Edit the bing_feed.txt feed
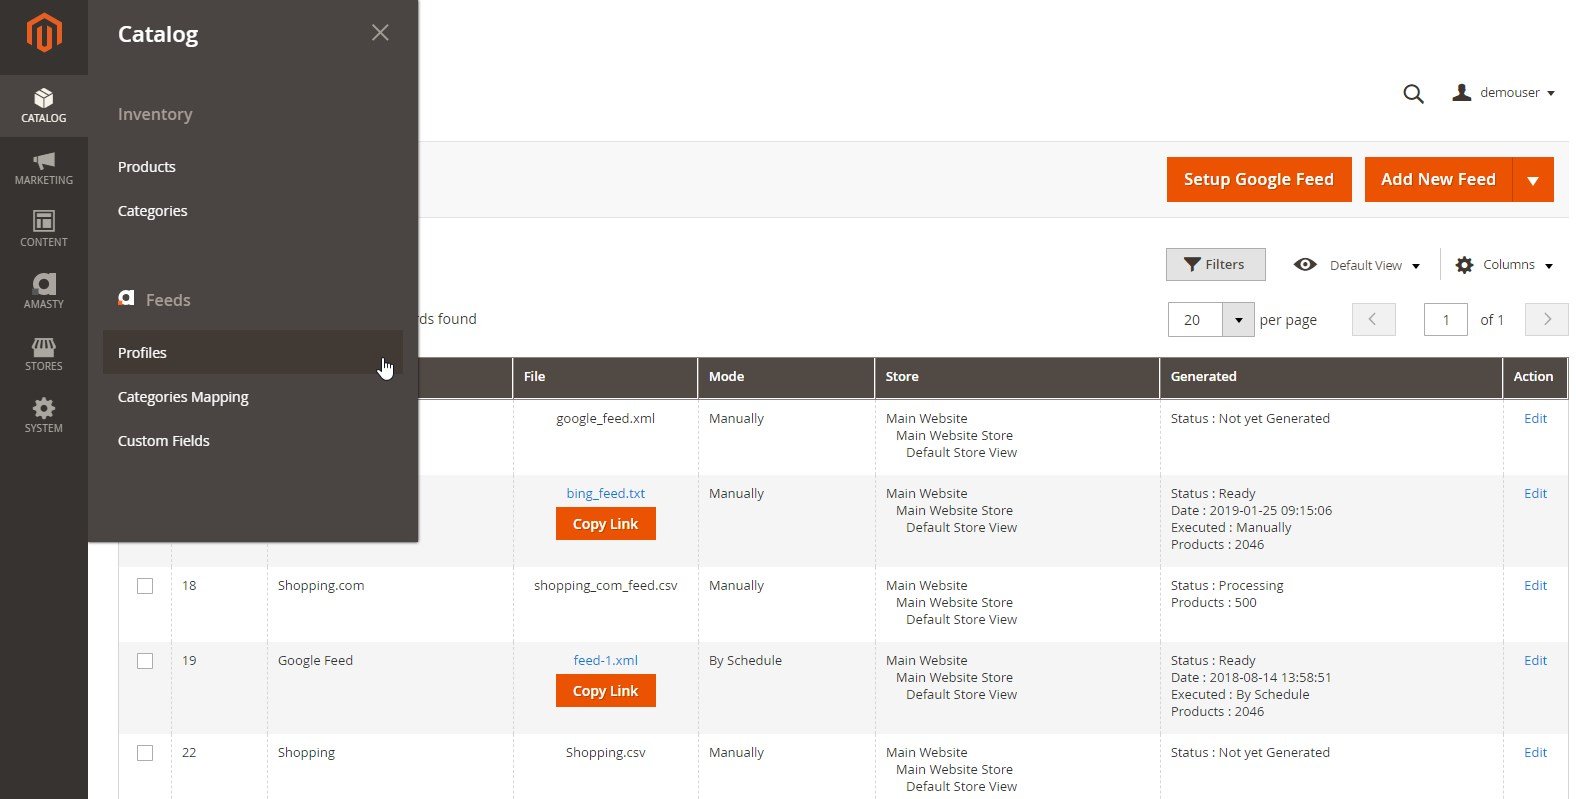Screen dimensions: 1576x799 coord(1535,494)
